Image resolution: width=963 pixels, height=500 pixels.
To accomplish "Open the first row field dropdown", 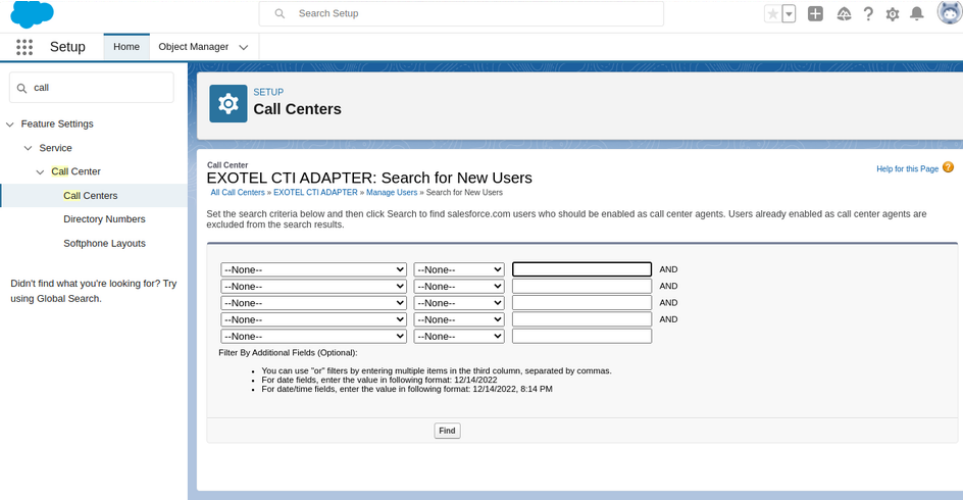I will click(313, 270).
